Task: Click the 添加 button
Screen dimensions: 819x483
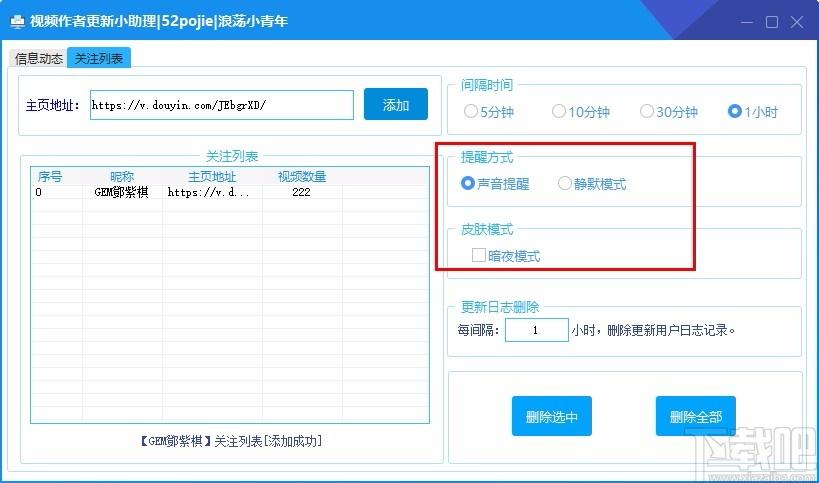Action: pos(395,104)
